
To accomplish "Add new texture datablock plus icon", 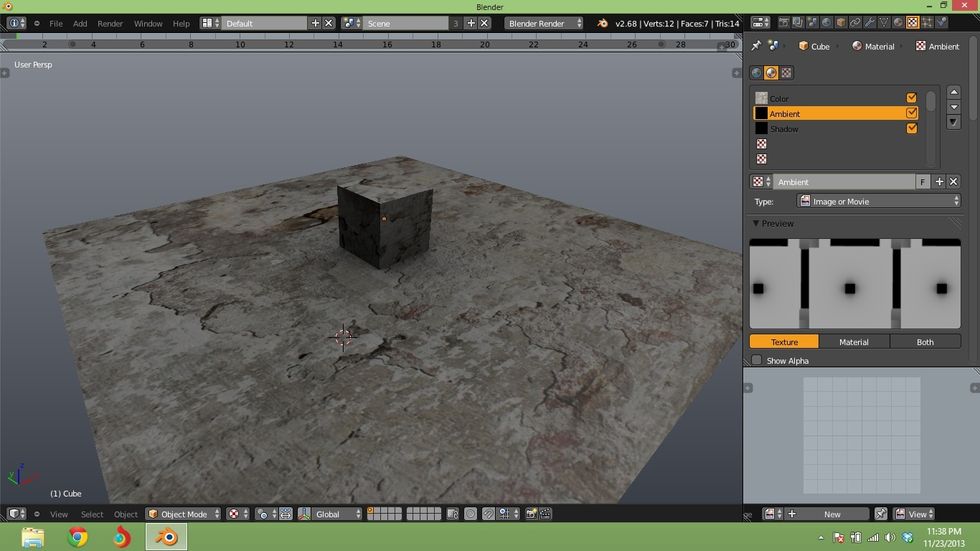I will 939,182.
